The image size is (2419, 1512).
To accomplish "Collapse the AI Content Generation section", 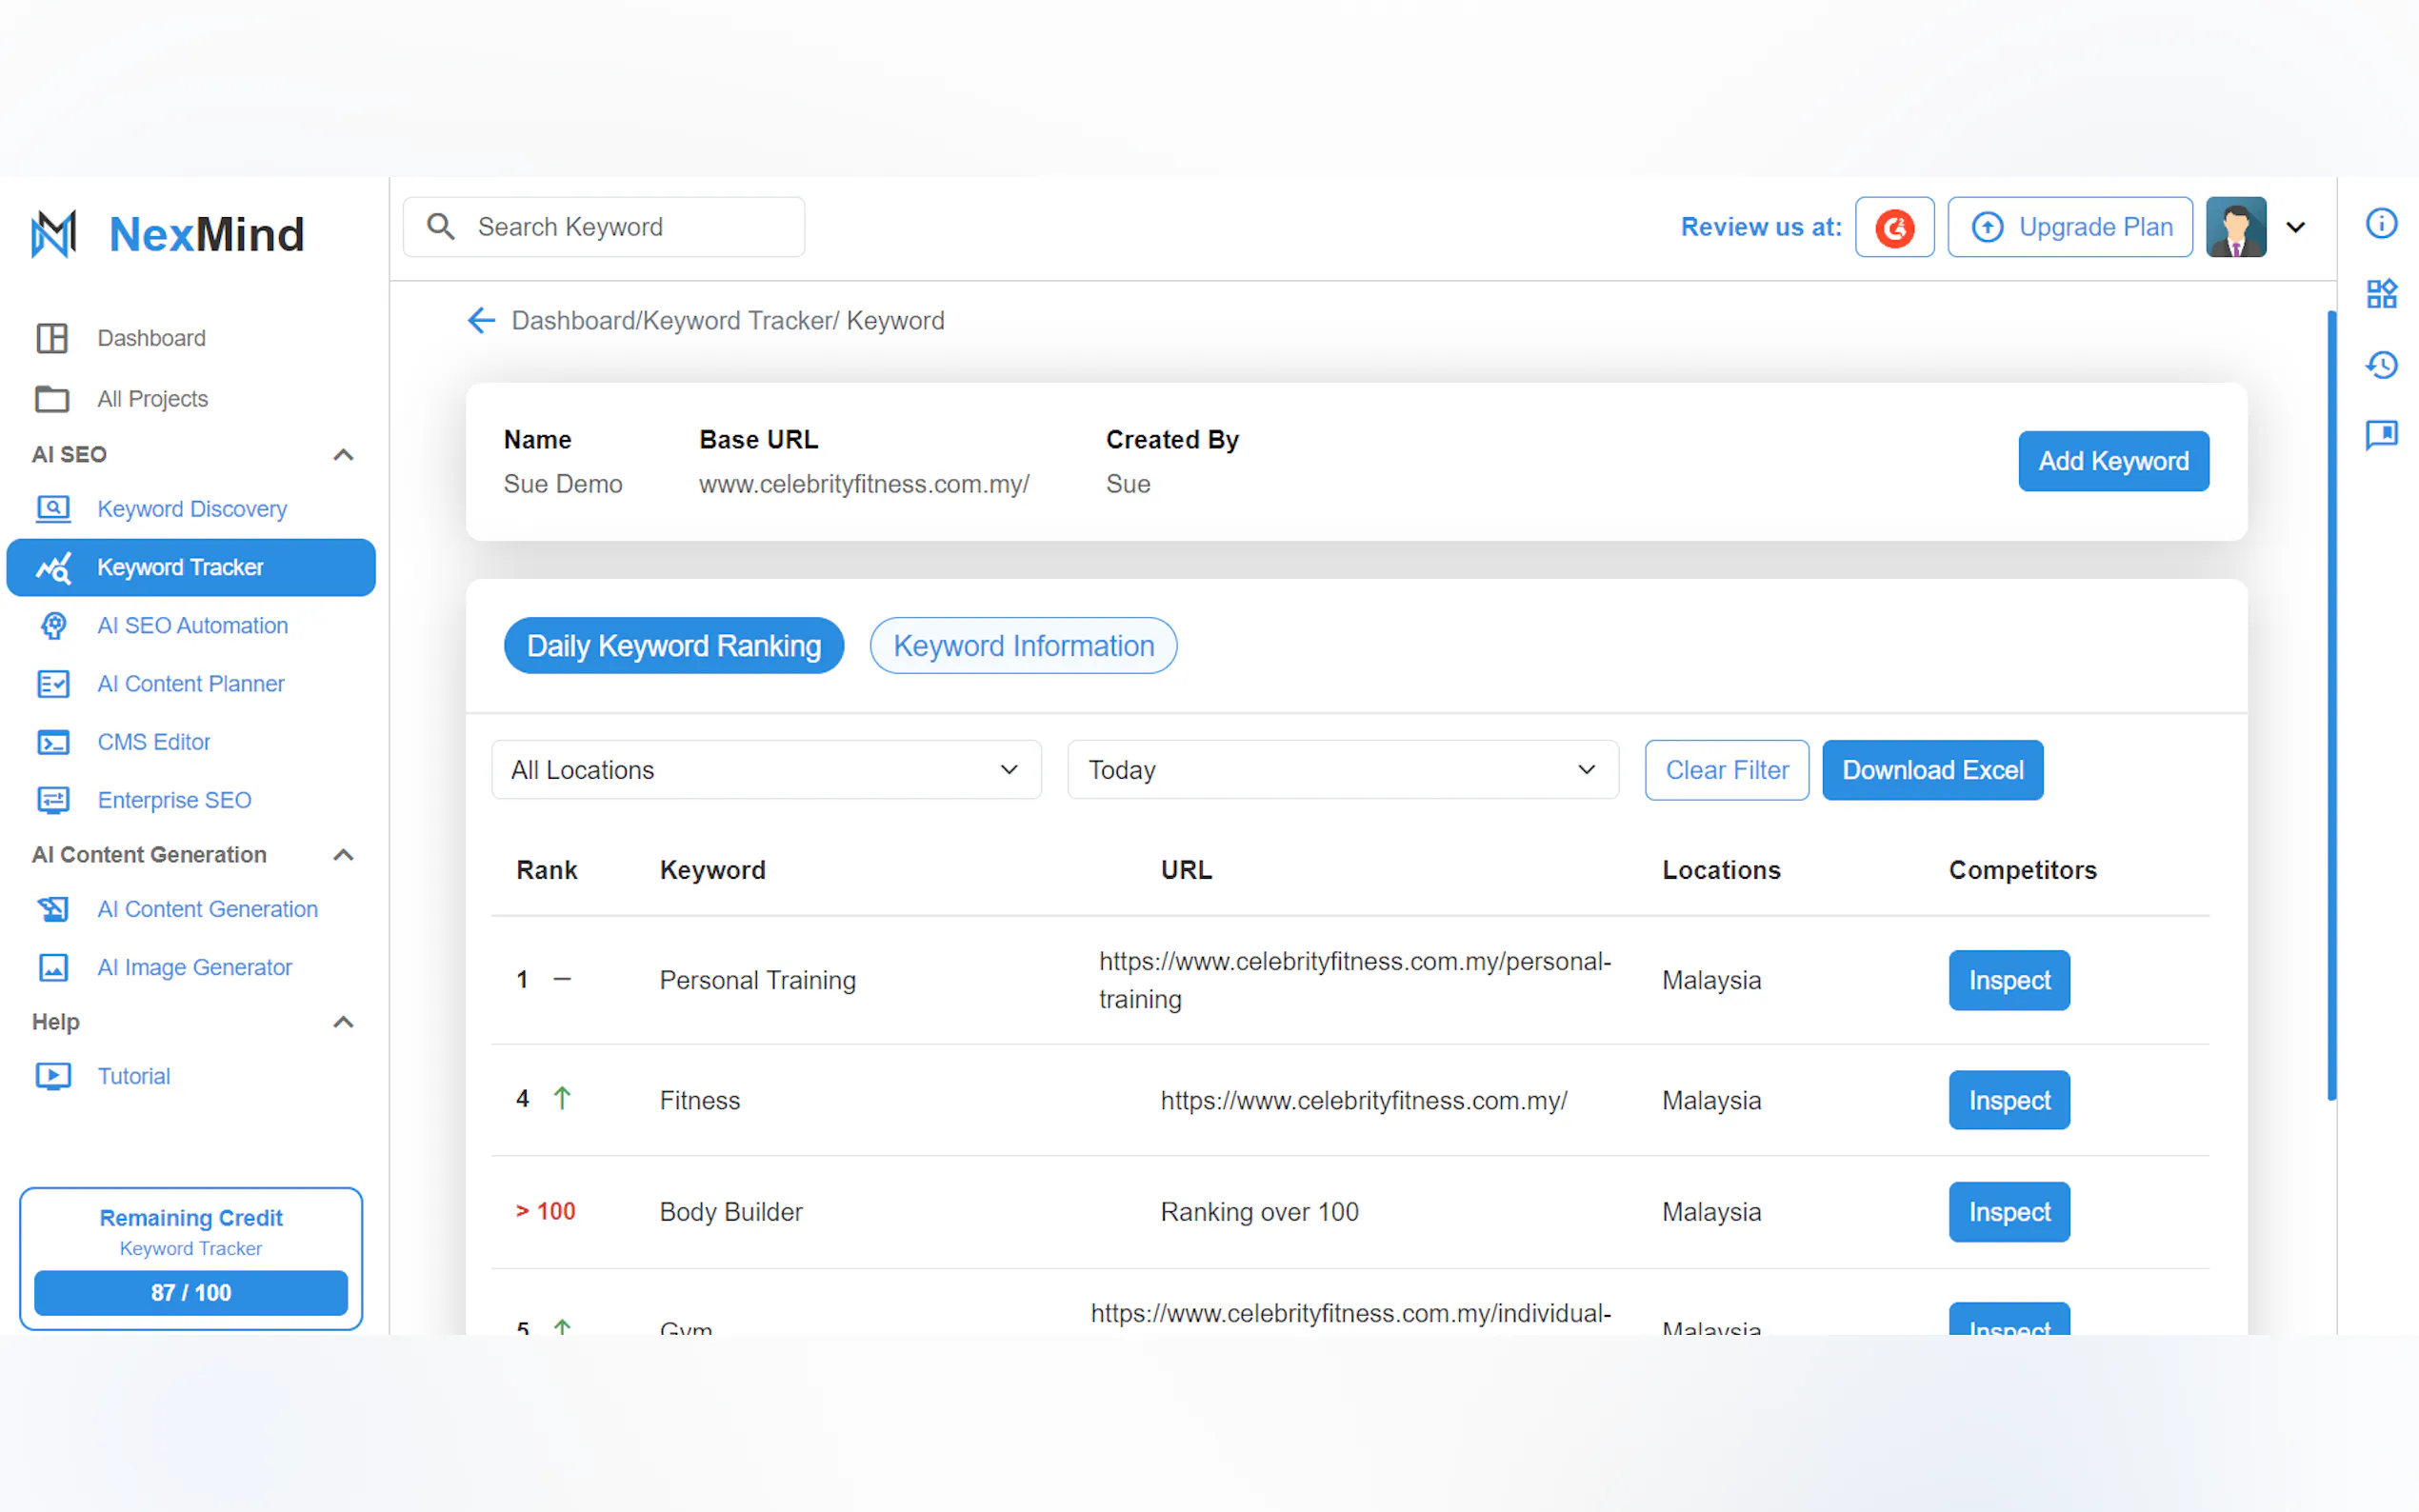I will [343, 855].
